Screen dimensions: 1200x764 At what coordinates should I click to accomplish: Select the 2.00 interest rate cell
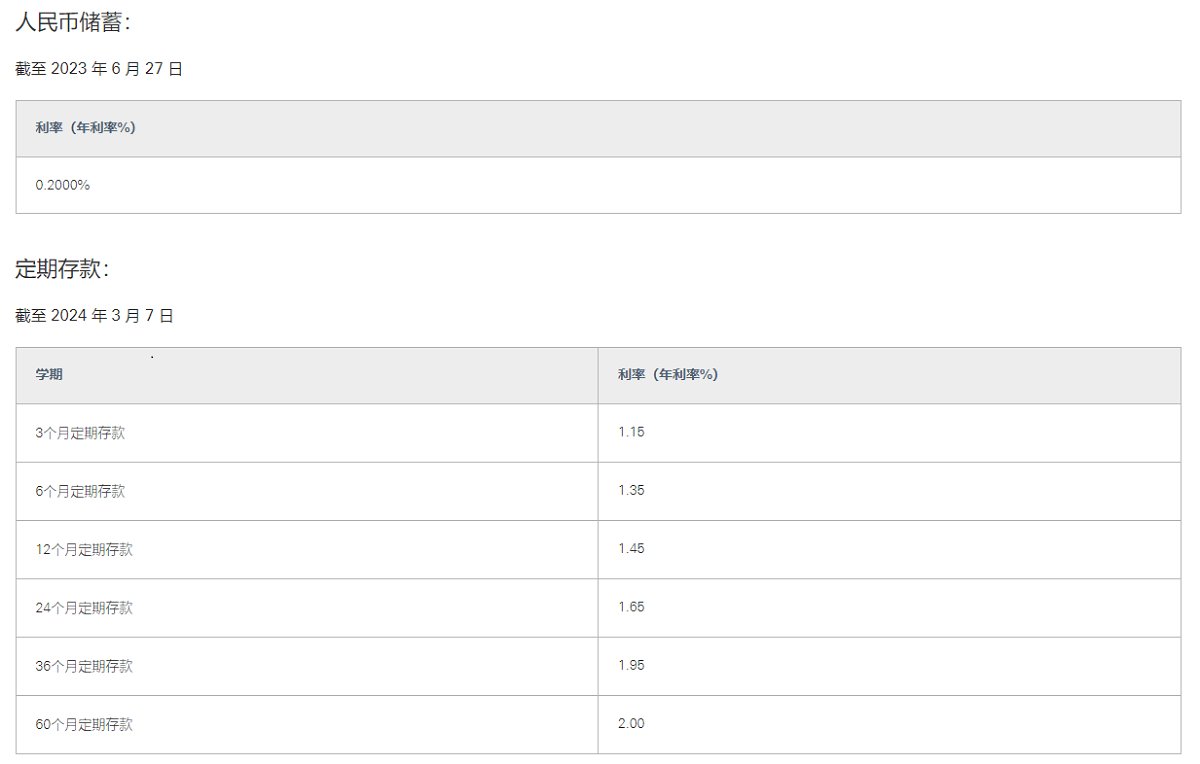[631, 723]
